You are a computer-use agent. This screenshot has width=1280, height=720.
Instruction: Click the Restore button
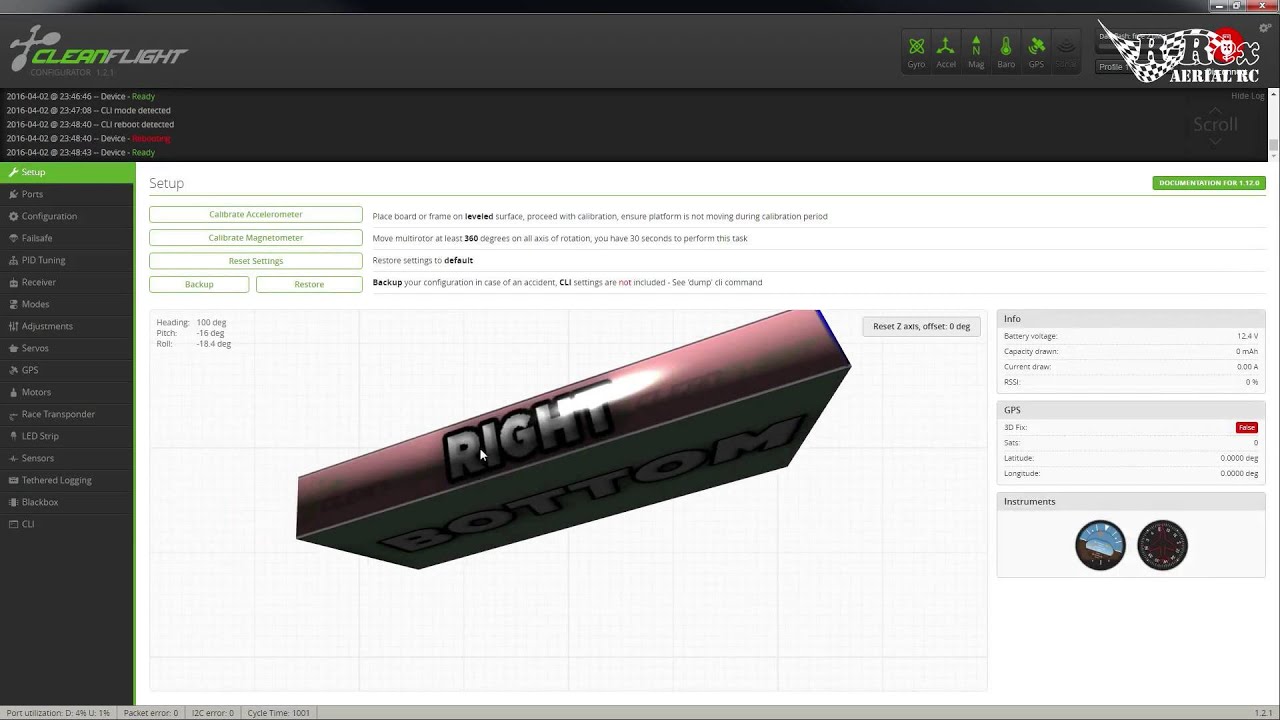click(309, 284)
